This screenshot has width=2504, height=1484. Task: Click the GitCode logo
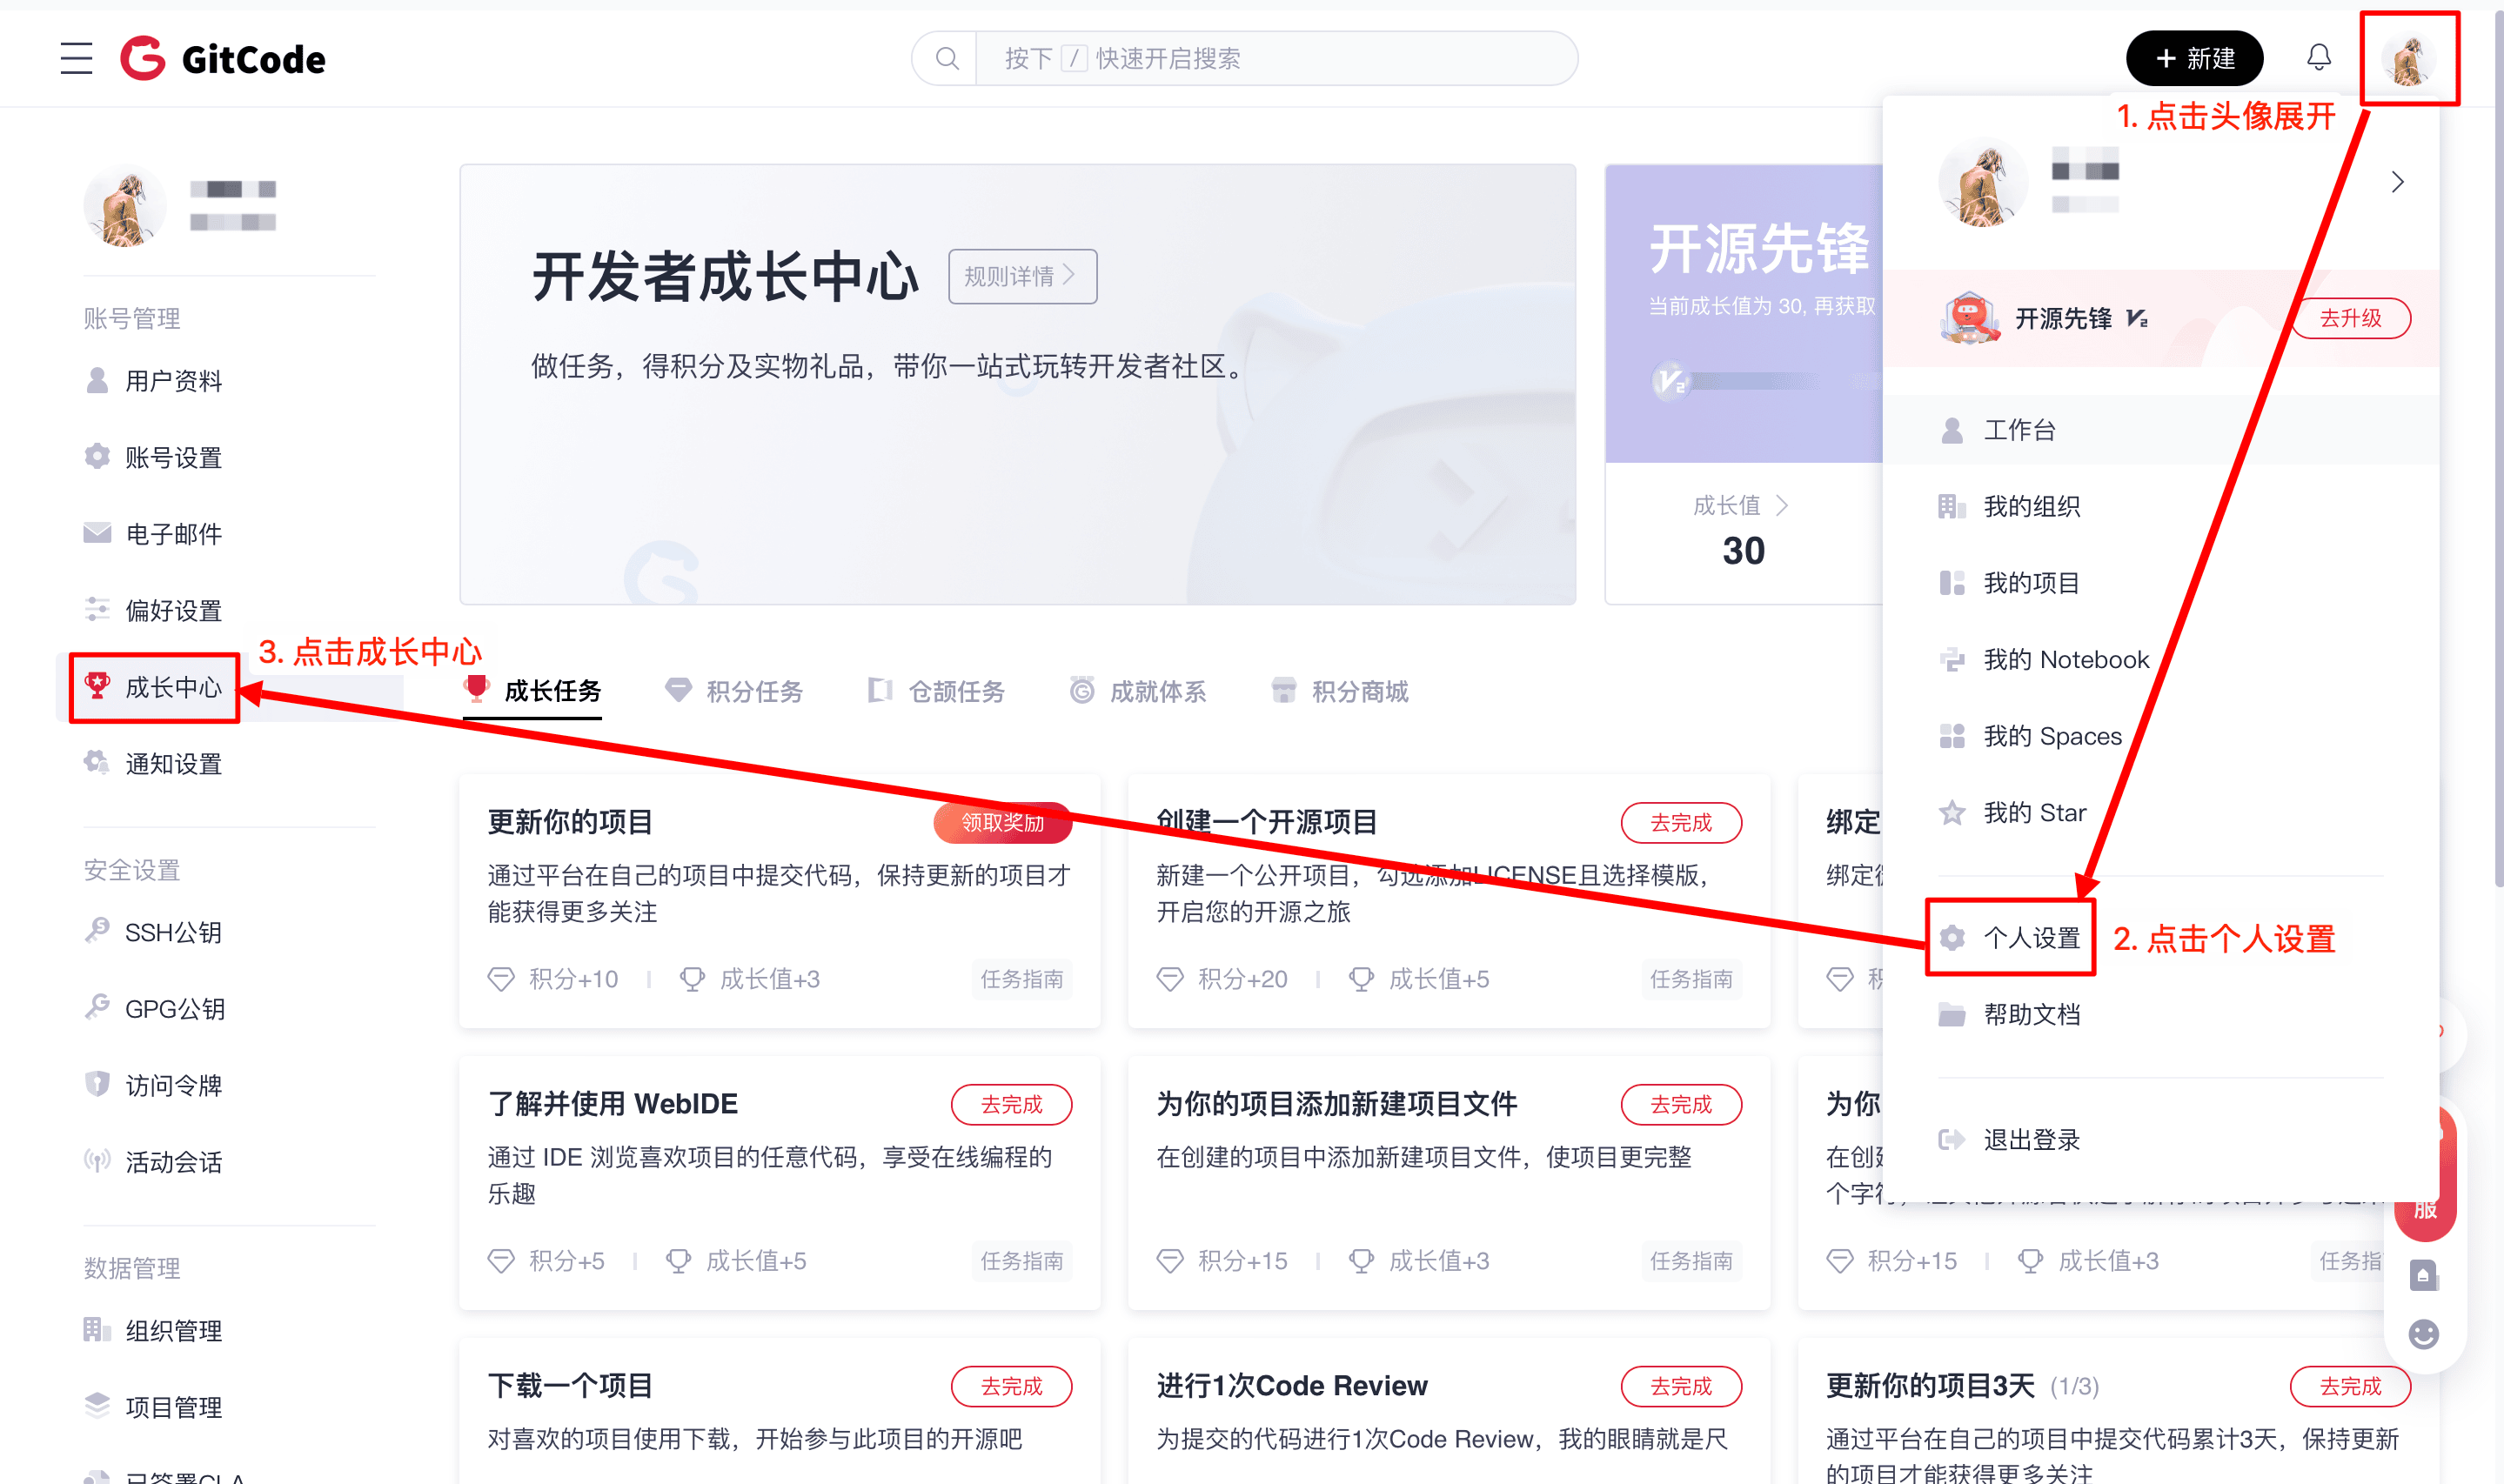tap(223, 59)
